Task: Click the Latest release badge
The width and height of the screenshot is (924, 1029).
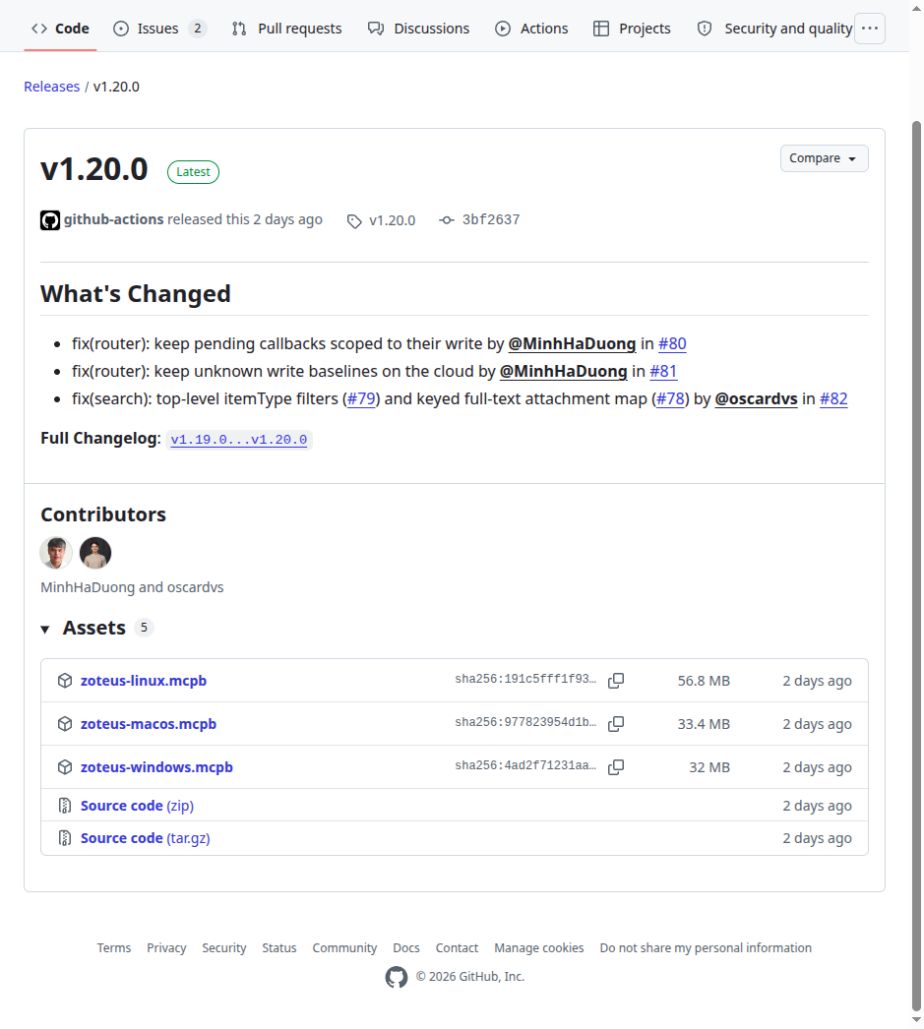Action: (193, 172)
